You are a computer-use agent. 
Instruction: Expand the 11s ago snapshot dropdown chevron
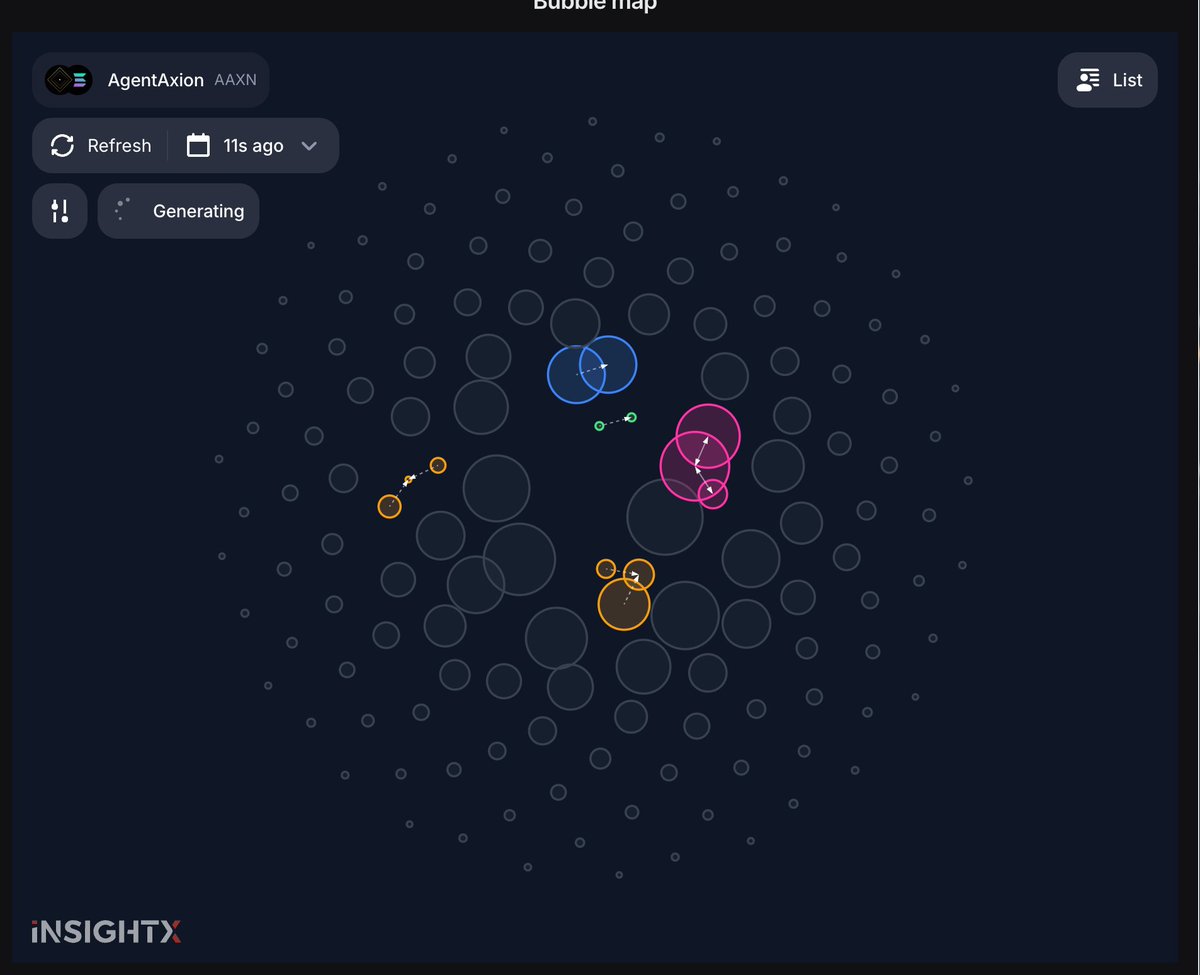click(x=309, y=146)
